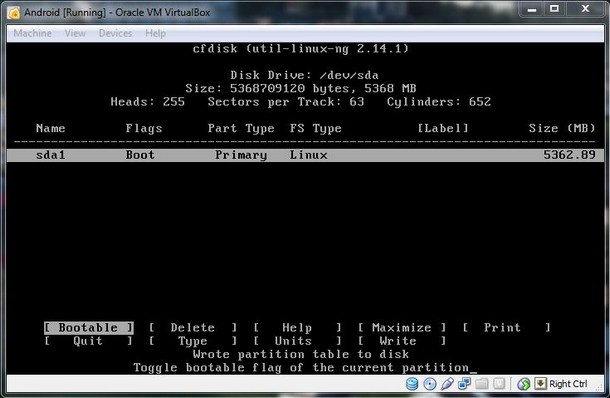Click the network adapters status icon
This screenshot has width=610, height=398.
coord(465,384)
